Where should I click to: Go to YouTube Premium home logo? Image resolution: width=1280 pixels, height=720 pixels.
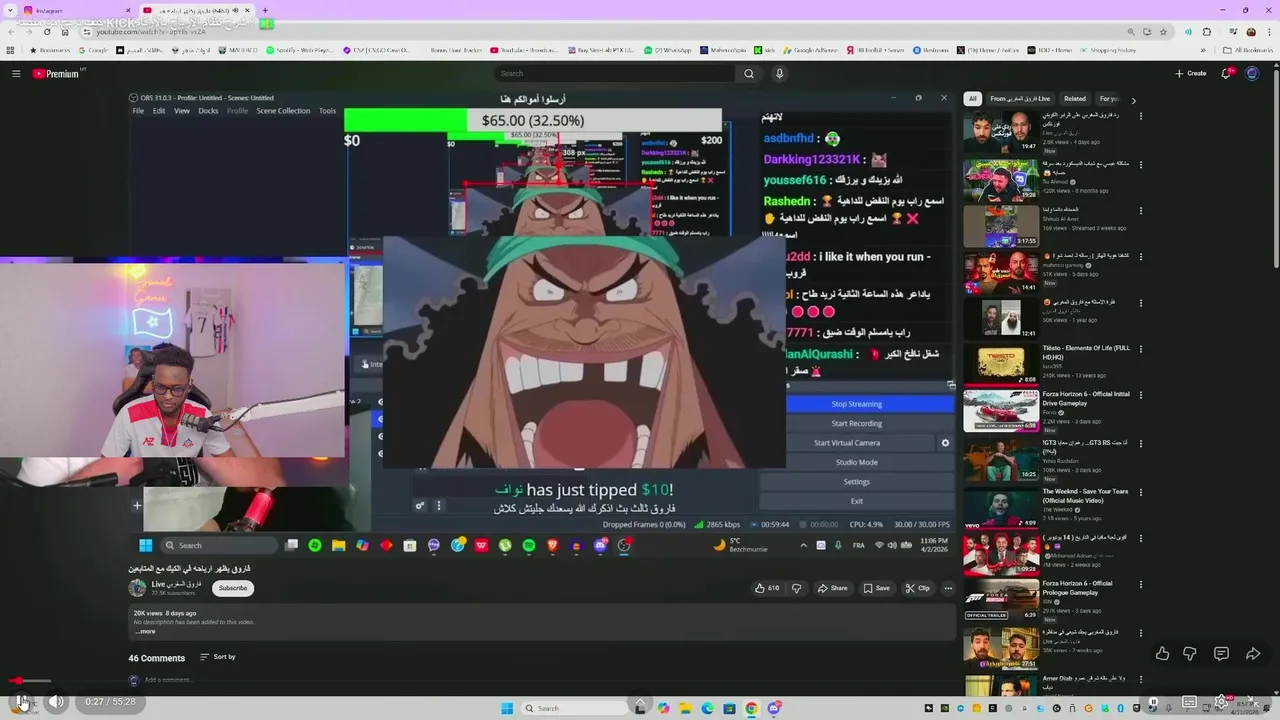57,73
